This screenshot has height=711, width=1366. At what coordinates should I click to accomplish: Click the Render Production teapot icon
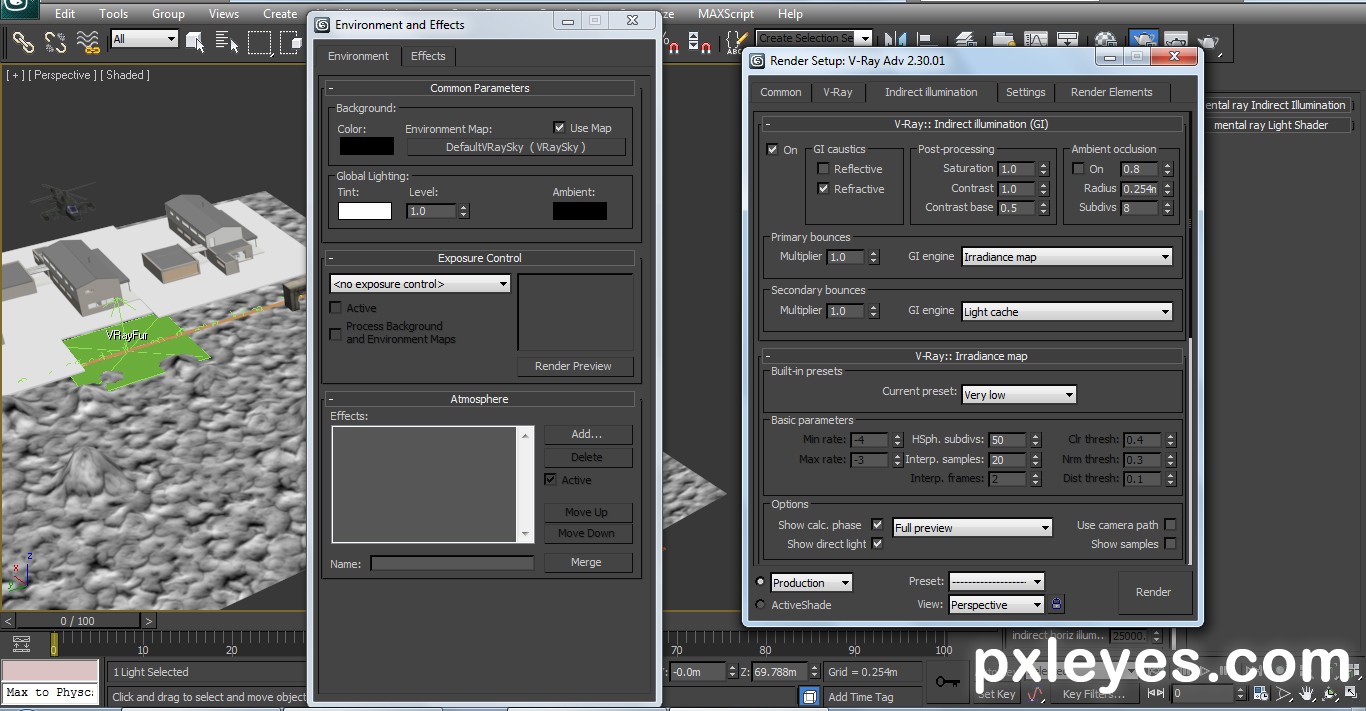[1208, 40]
